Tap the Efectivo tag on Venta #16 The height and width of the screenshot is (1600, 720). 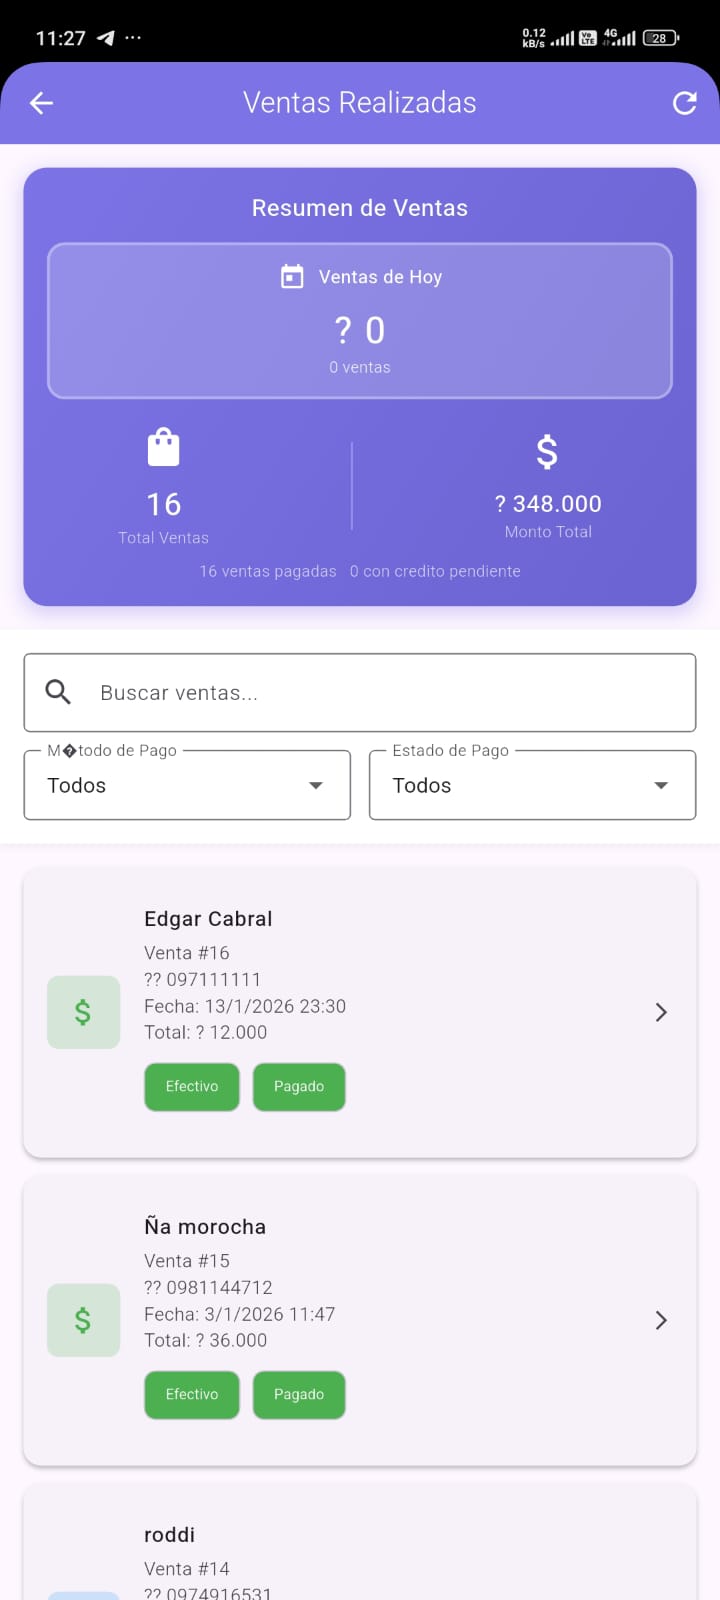point(192,1087)
